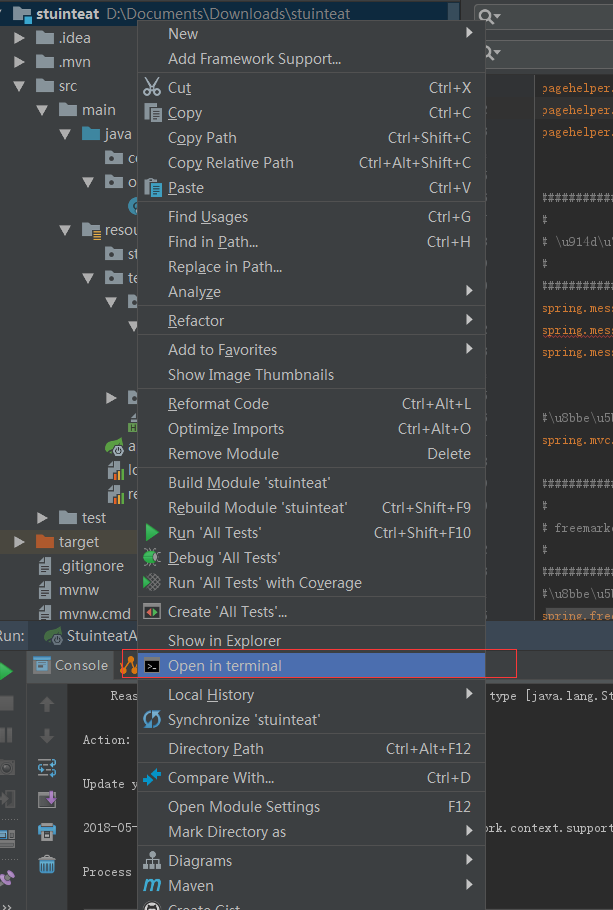This screenshot has height=910, width=613.
Task: Expand the test folder
Action: [42, 517]
